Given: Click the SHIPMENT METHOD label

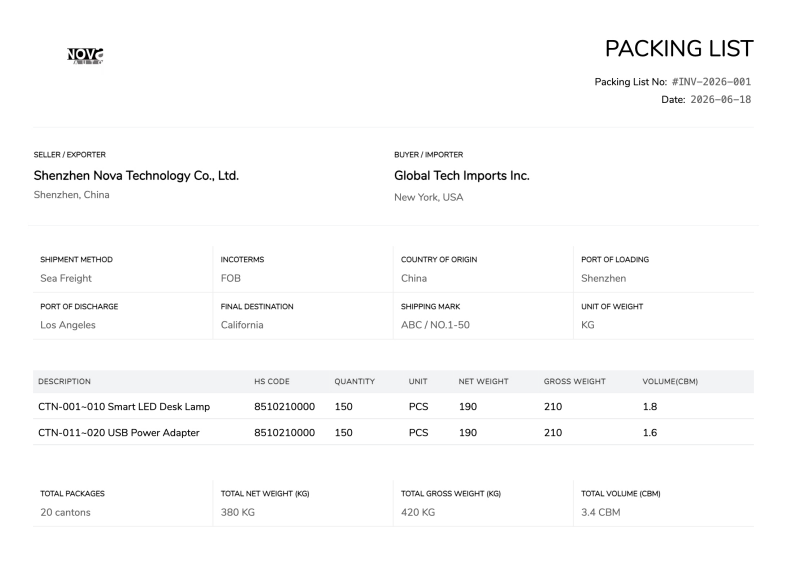Looking at the screenshot, I should (76, 260).
